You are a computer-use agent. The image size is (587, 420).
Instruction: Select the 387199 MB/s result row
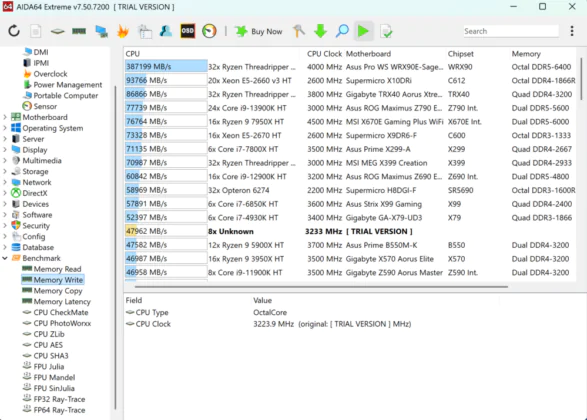tap(350, 67)
